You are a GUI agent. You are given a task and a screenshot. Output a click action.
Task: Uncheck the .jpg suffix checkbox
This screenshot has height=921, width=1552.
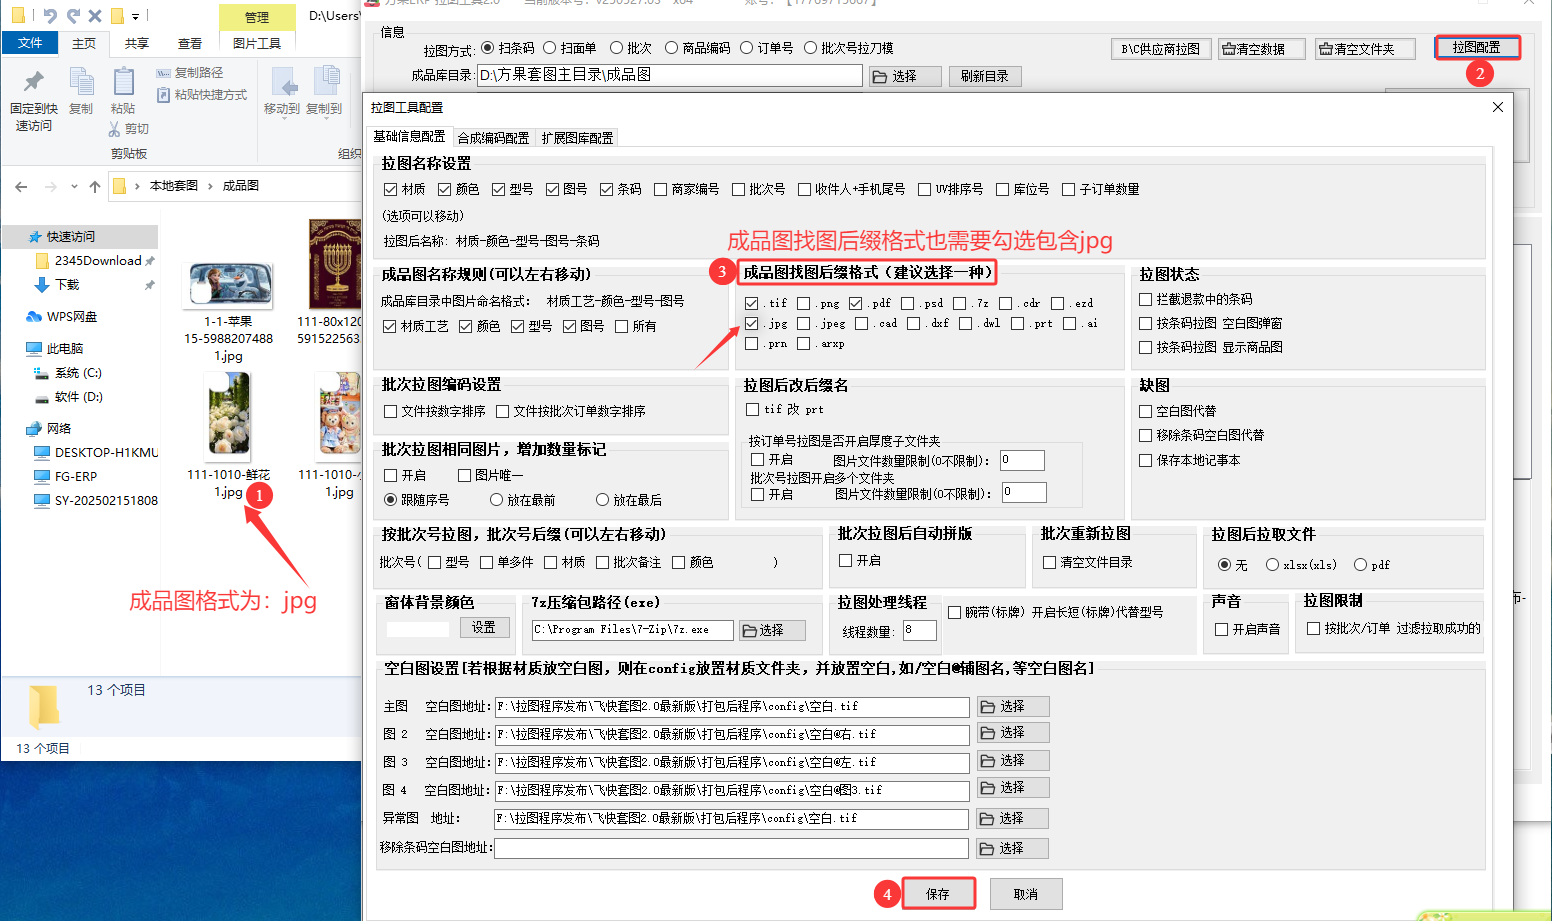coord(752,323)
